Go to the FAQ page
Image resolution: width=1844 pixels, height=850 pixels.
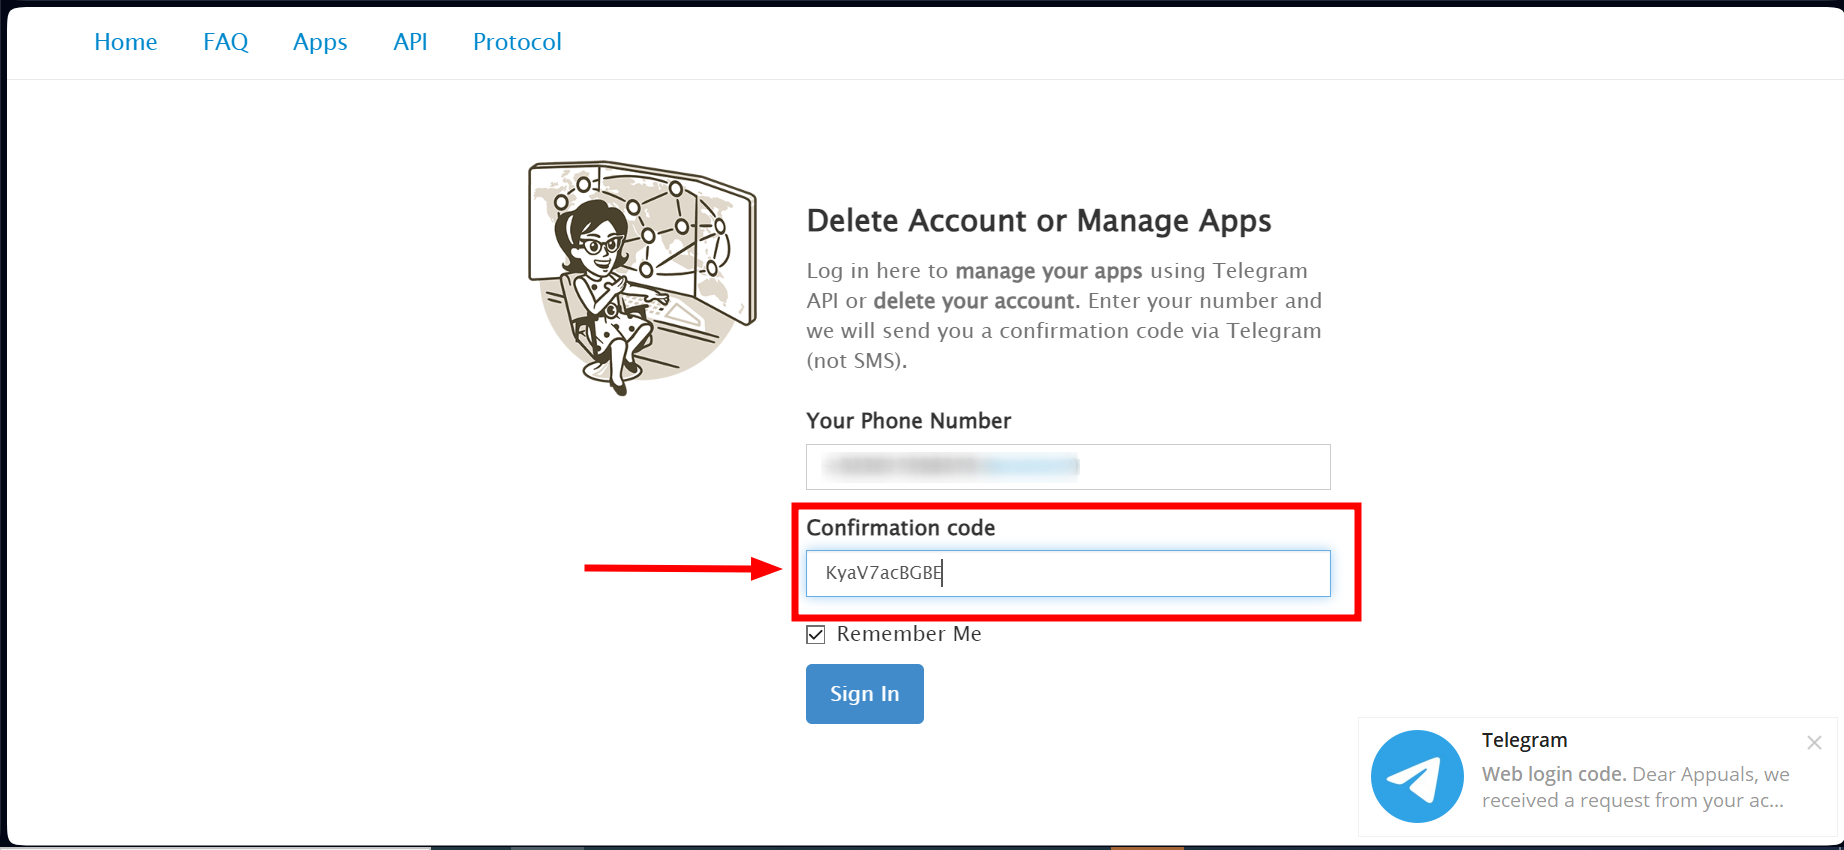[226, 42]
